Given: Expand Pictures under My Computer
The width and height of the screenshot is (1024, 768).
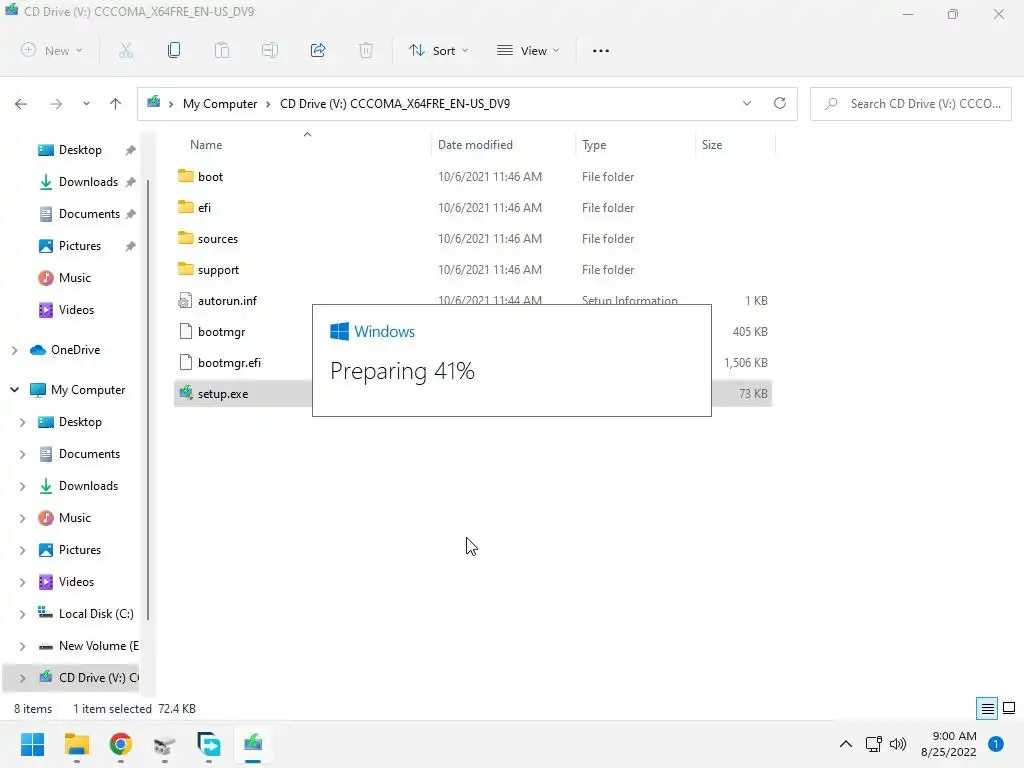Looking at the screenshot, I should (22, 551).
